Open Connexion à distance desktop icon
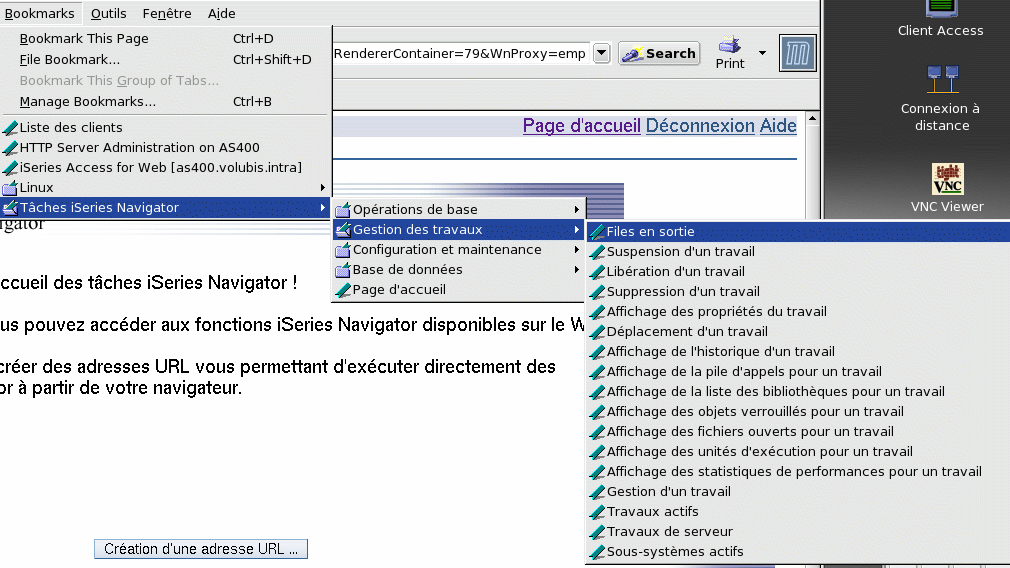1010x568 pixels. pos(941,99)
